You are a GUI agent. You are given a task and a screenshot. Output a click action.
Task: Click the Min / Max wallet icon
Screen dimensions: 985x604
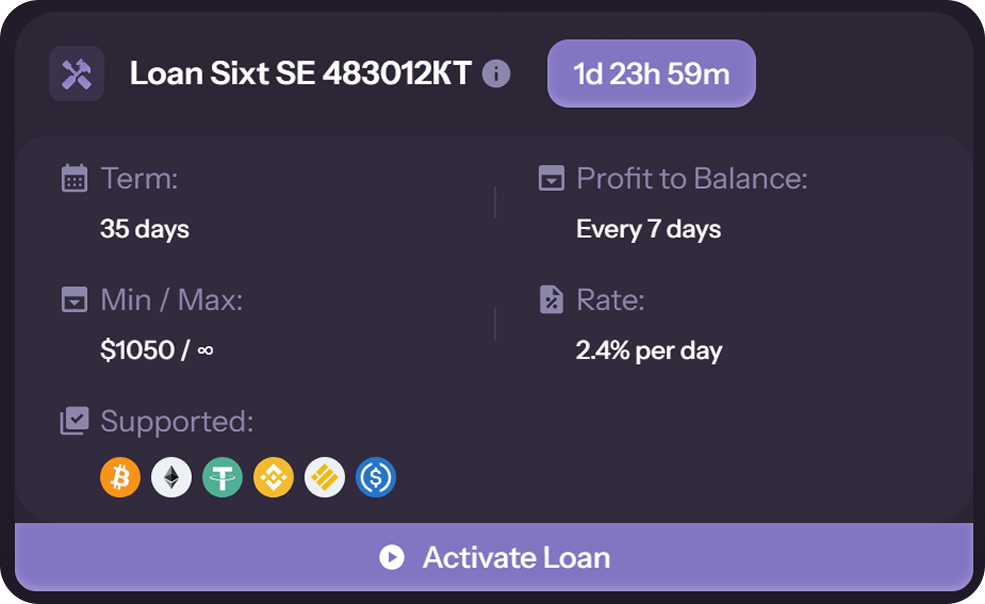pyautogui.click(x=74, y=300)
